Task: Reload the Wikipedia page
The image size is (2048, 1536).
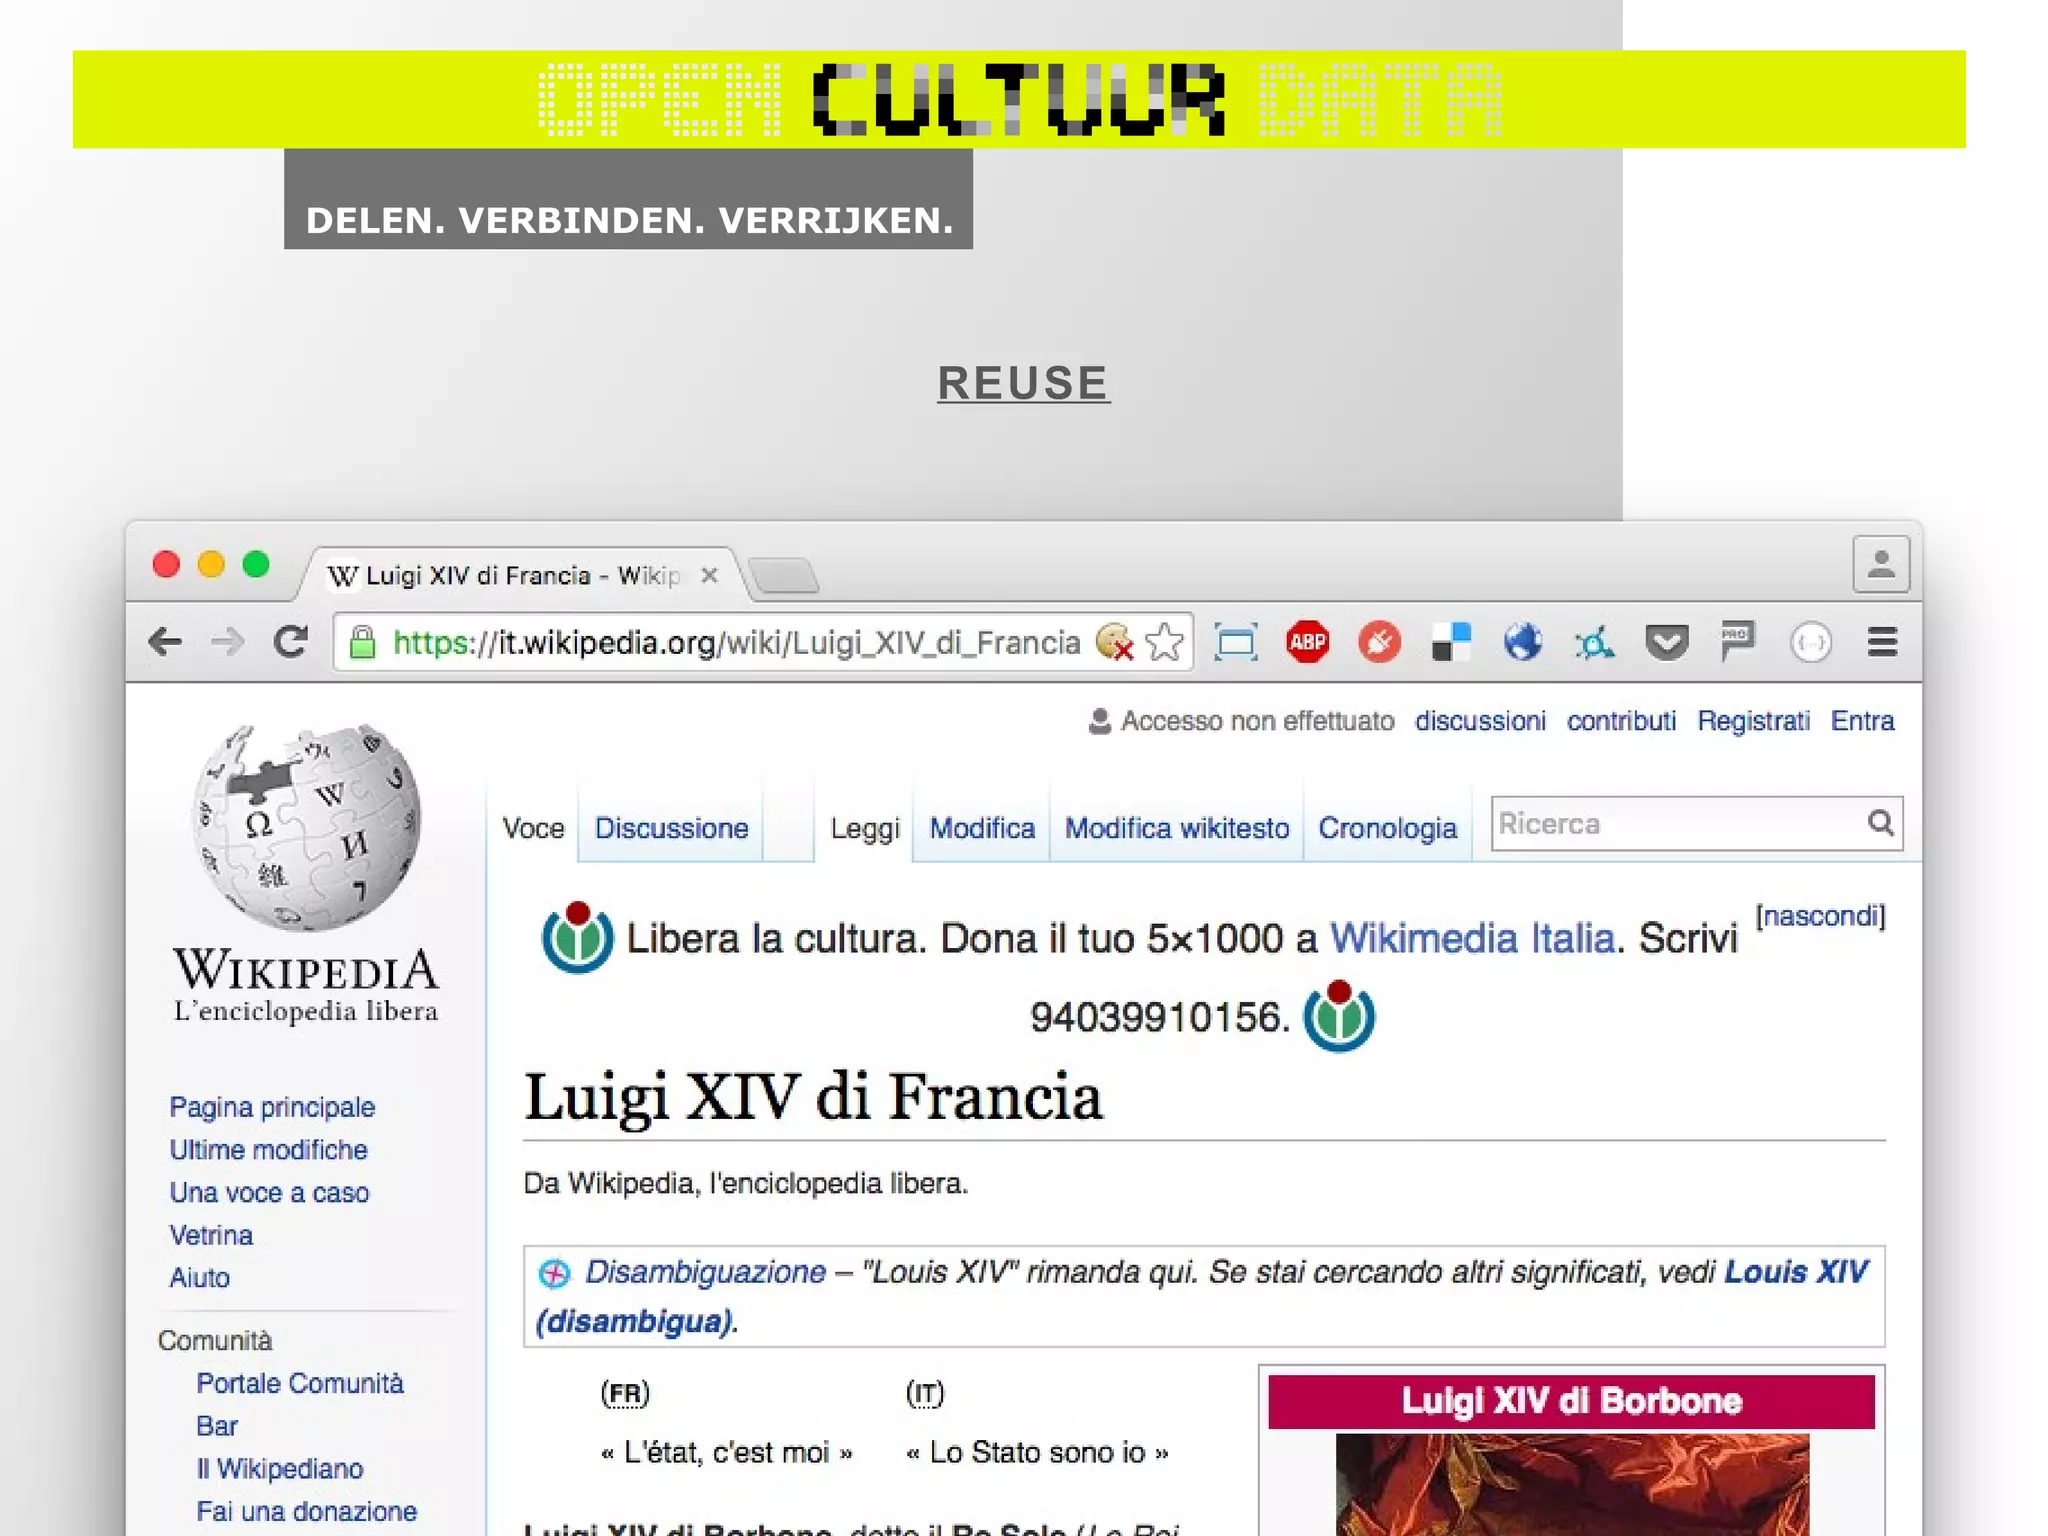Action: [x=291, y=641]
